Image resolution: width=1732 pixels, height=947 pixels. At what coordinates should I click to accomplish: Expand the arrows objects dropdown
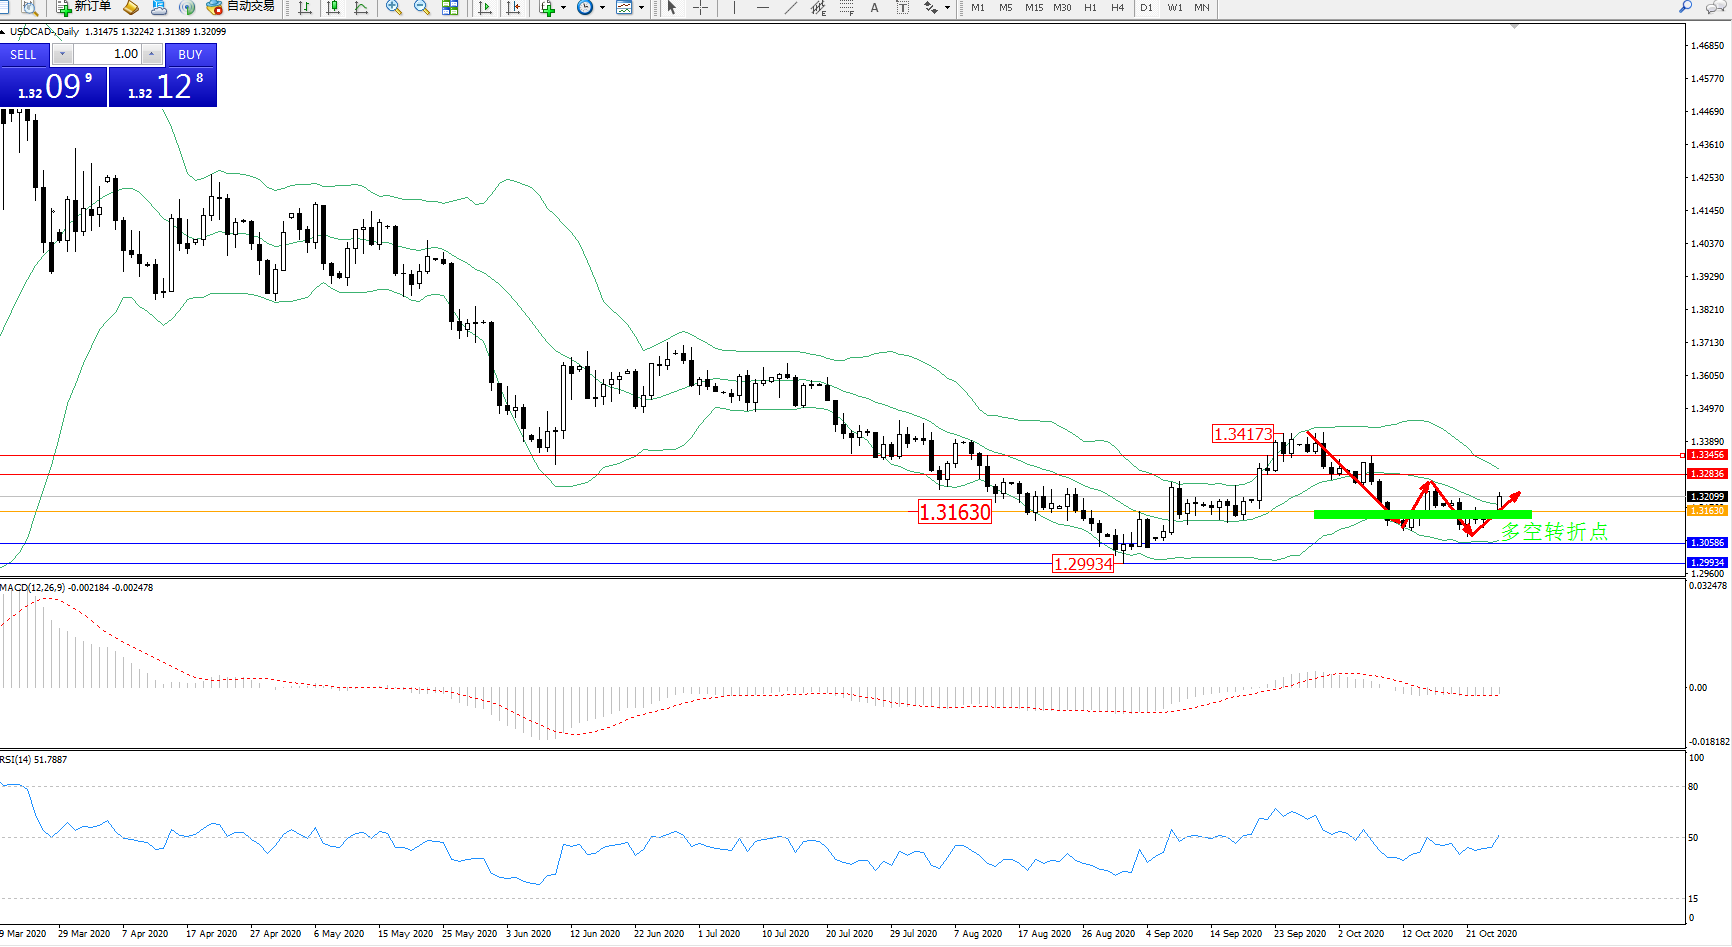947,7
